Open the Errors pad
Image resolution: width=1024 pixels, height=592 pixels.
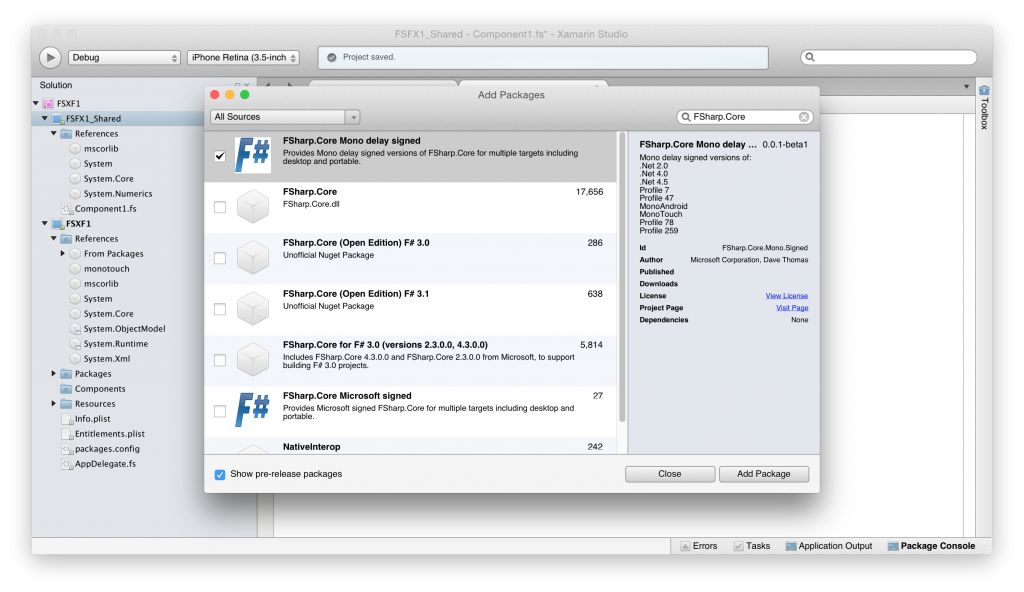(x=699, y=546)
